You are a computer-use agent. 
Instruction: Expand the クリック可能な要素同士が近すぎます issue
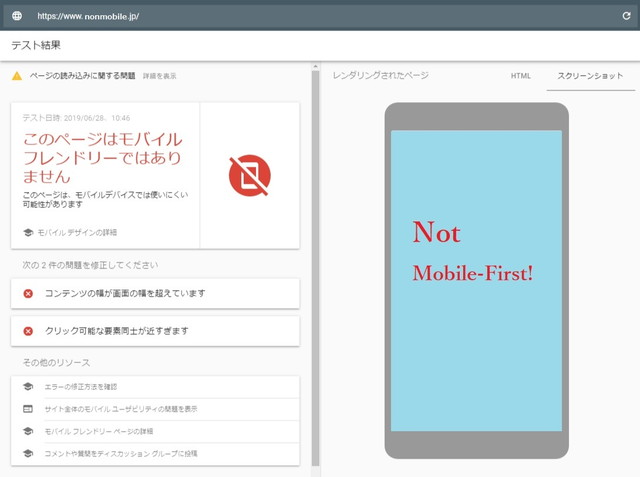(x=155, y=330)
